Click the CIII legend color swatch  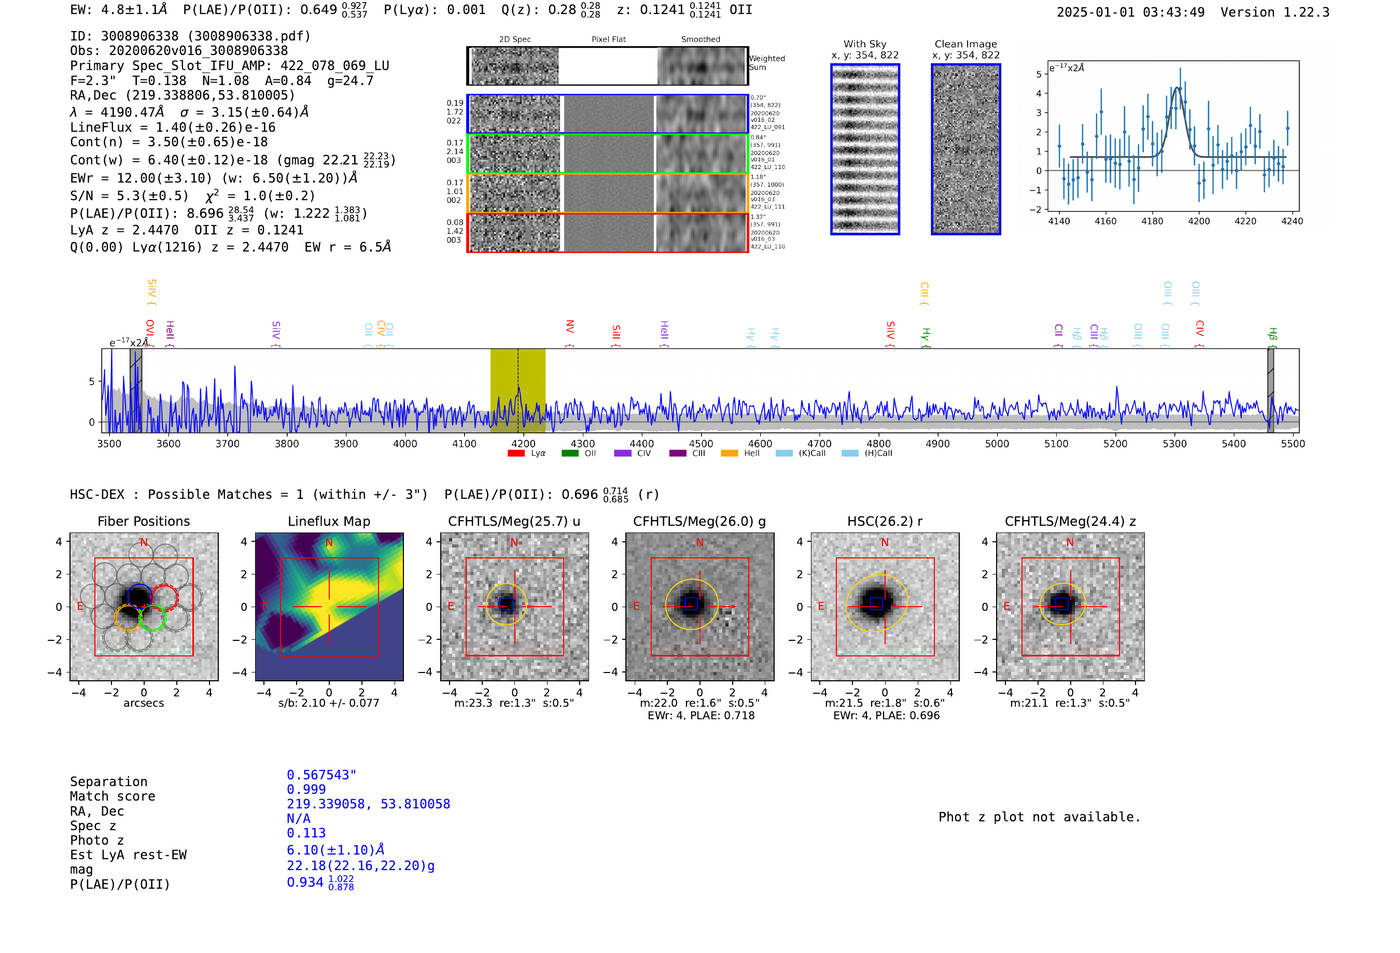pyautogui.click(x=677, y=453)
